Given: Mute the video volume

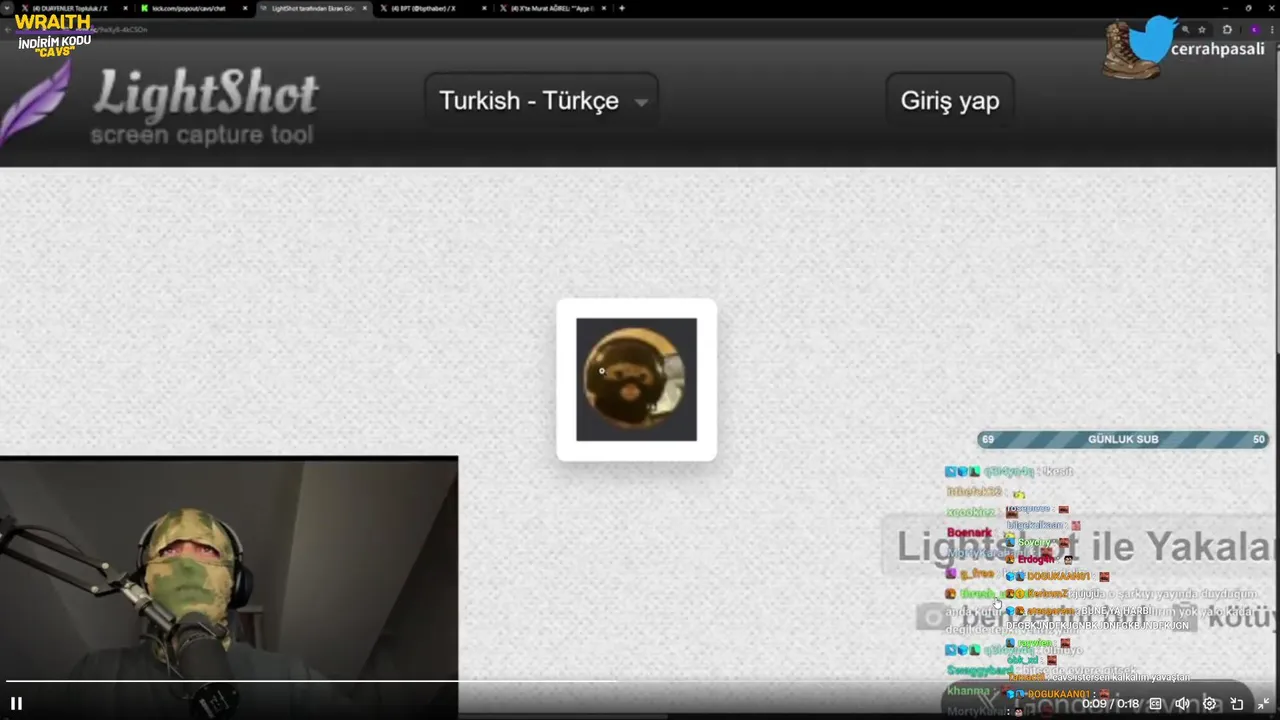Looking at the screenshot, I should [x=1182, y=703].
